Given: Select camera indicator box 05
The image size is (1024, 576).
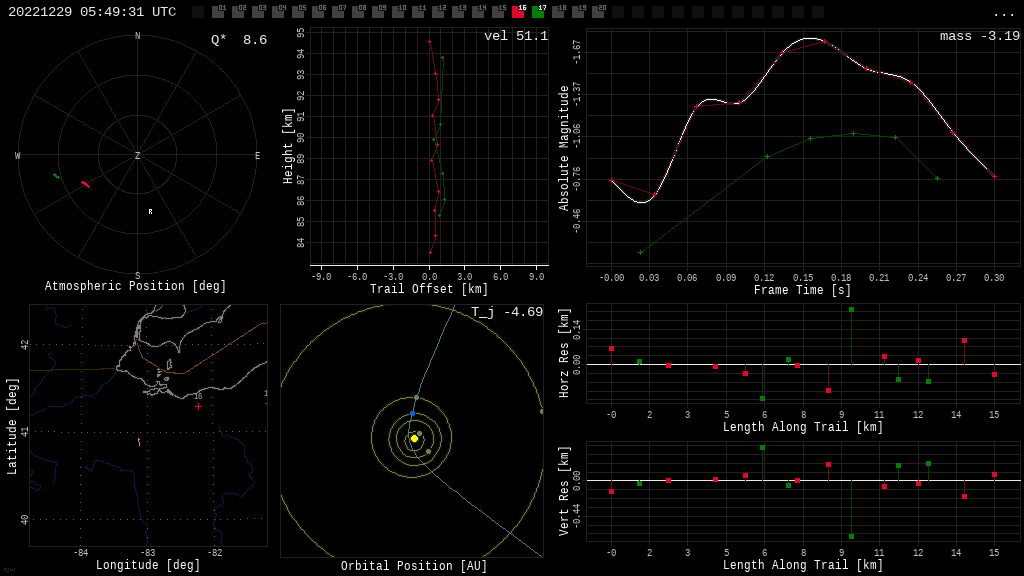Looking at the screenshot, I should 298,12.
